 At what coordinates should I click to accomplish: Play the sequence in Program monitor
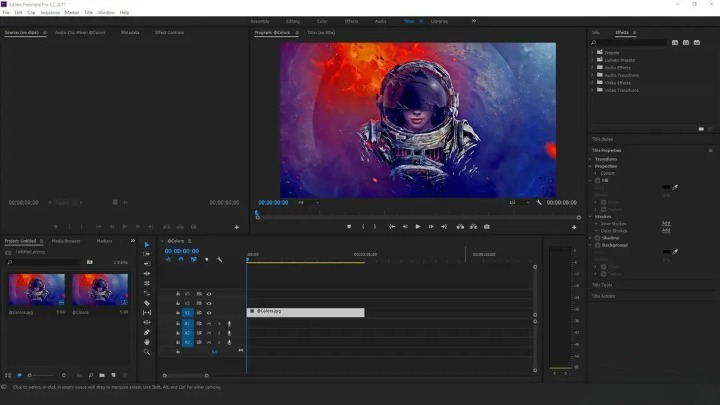coord(418,227)
